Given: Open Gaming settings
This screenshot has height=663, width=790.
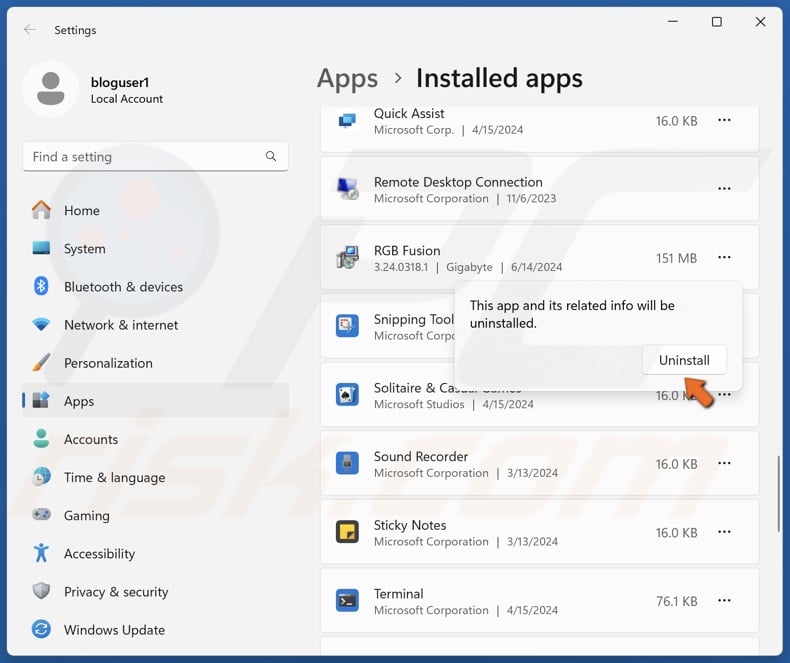Looking at the screenshot, I should pos(156,515).
